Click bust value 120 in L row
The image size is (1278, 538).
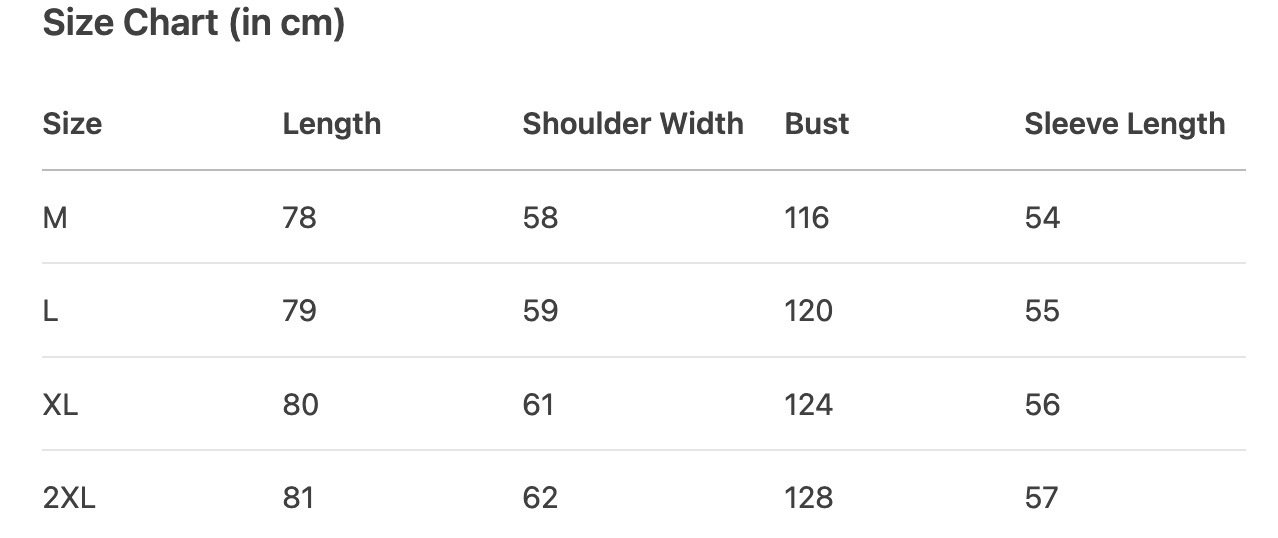pos(808,311)
